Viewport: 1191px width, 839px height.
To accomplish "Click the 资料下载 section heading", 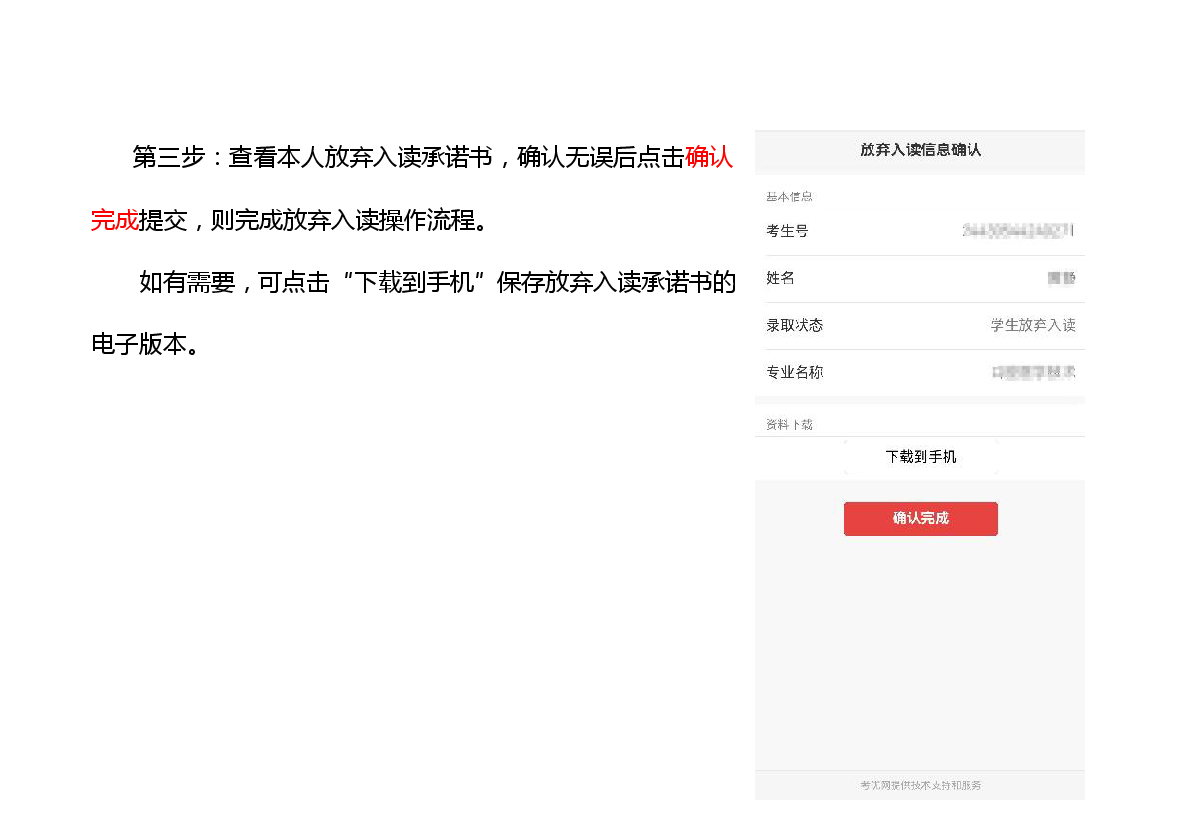I will [x=789, y=425].
